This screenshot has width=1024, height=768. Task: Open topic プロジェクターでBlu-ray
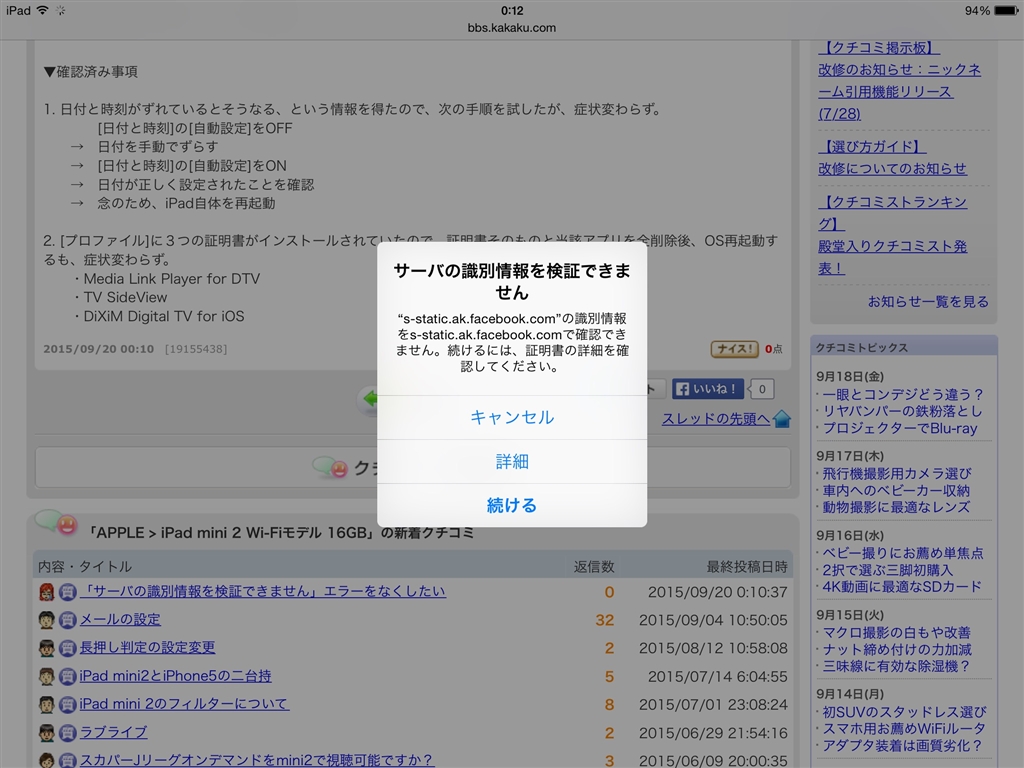[x=900, y=428]
